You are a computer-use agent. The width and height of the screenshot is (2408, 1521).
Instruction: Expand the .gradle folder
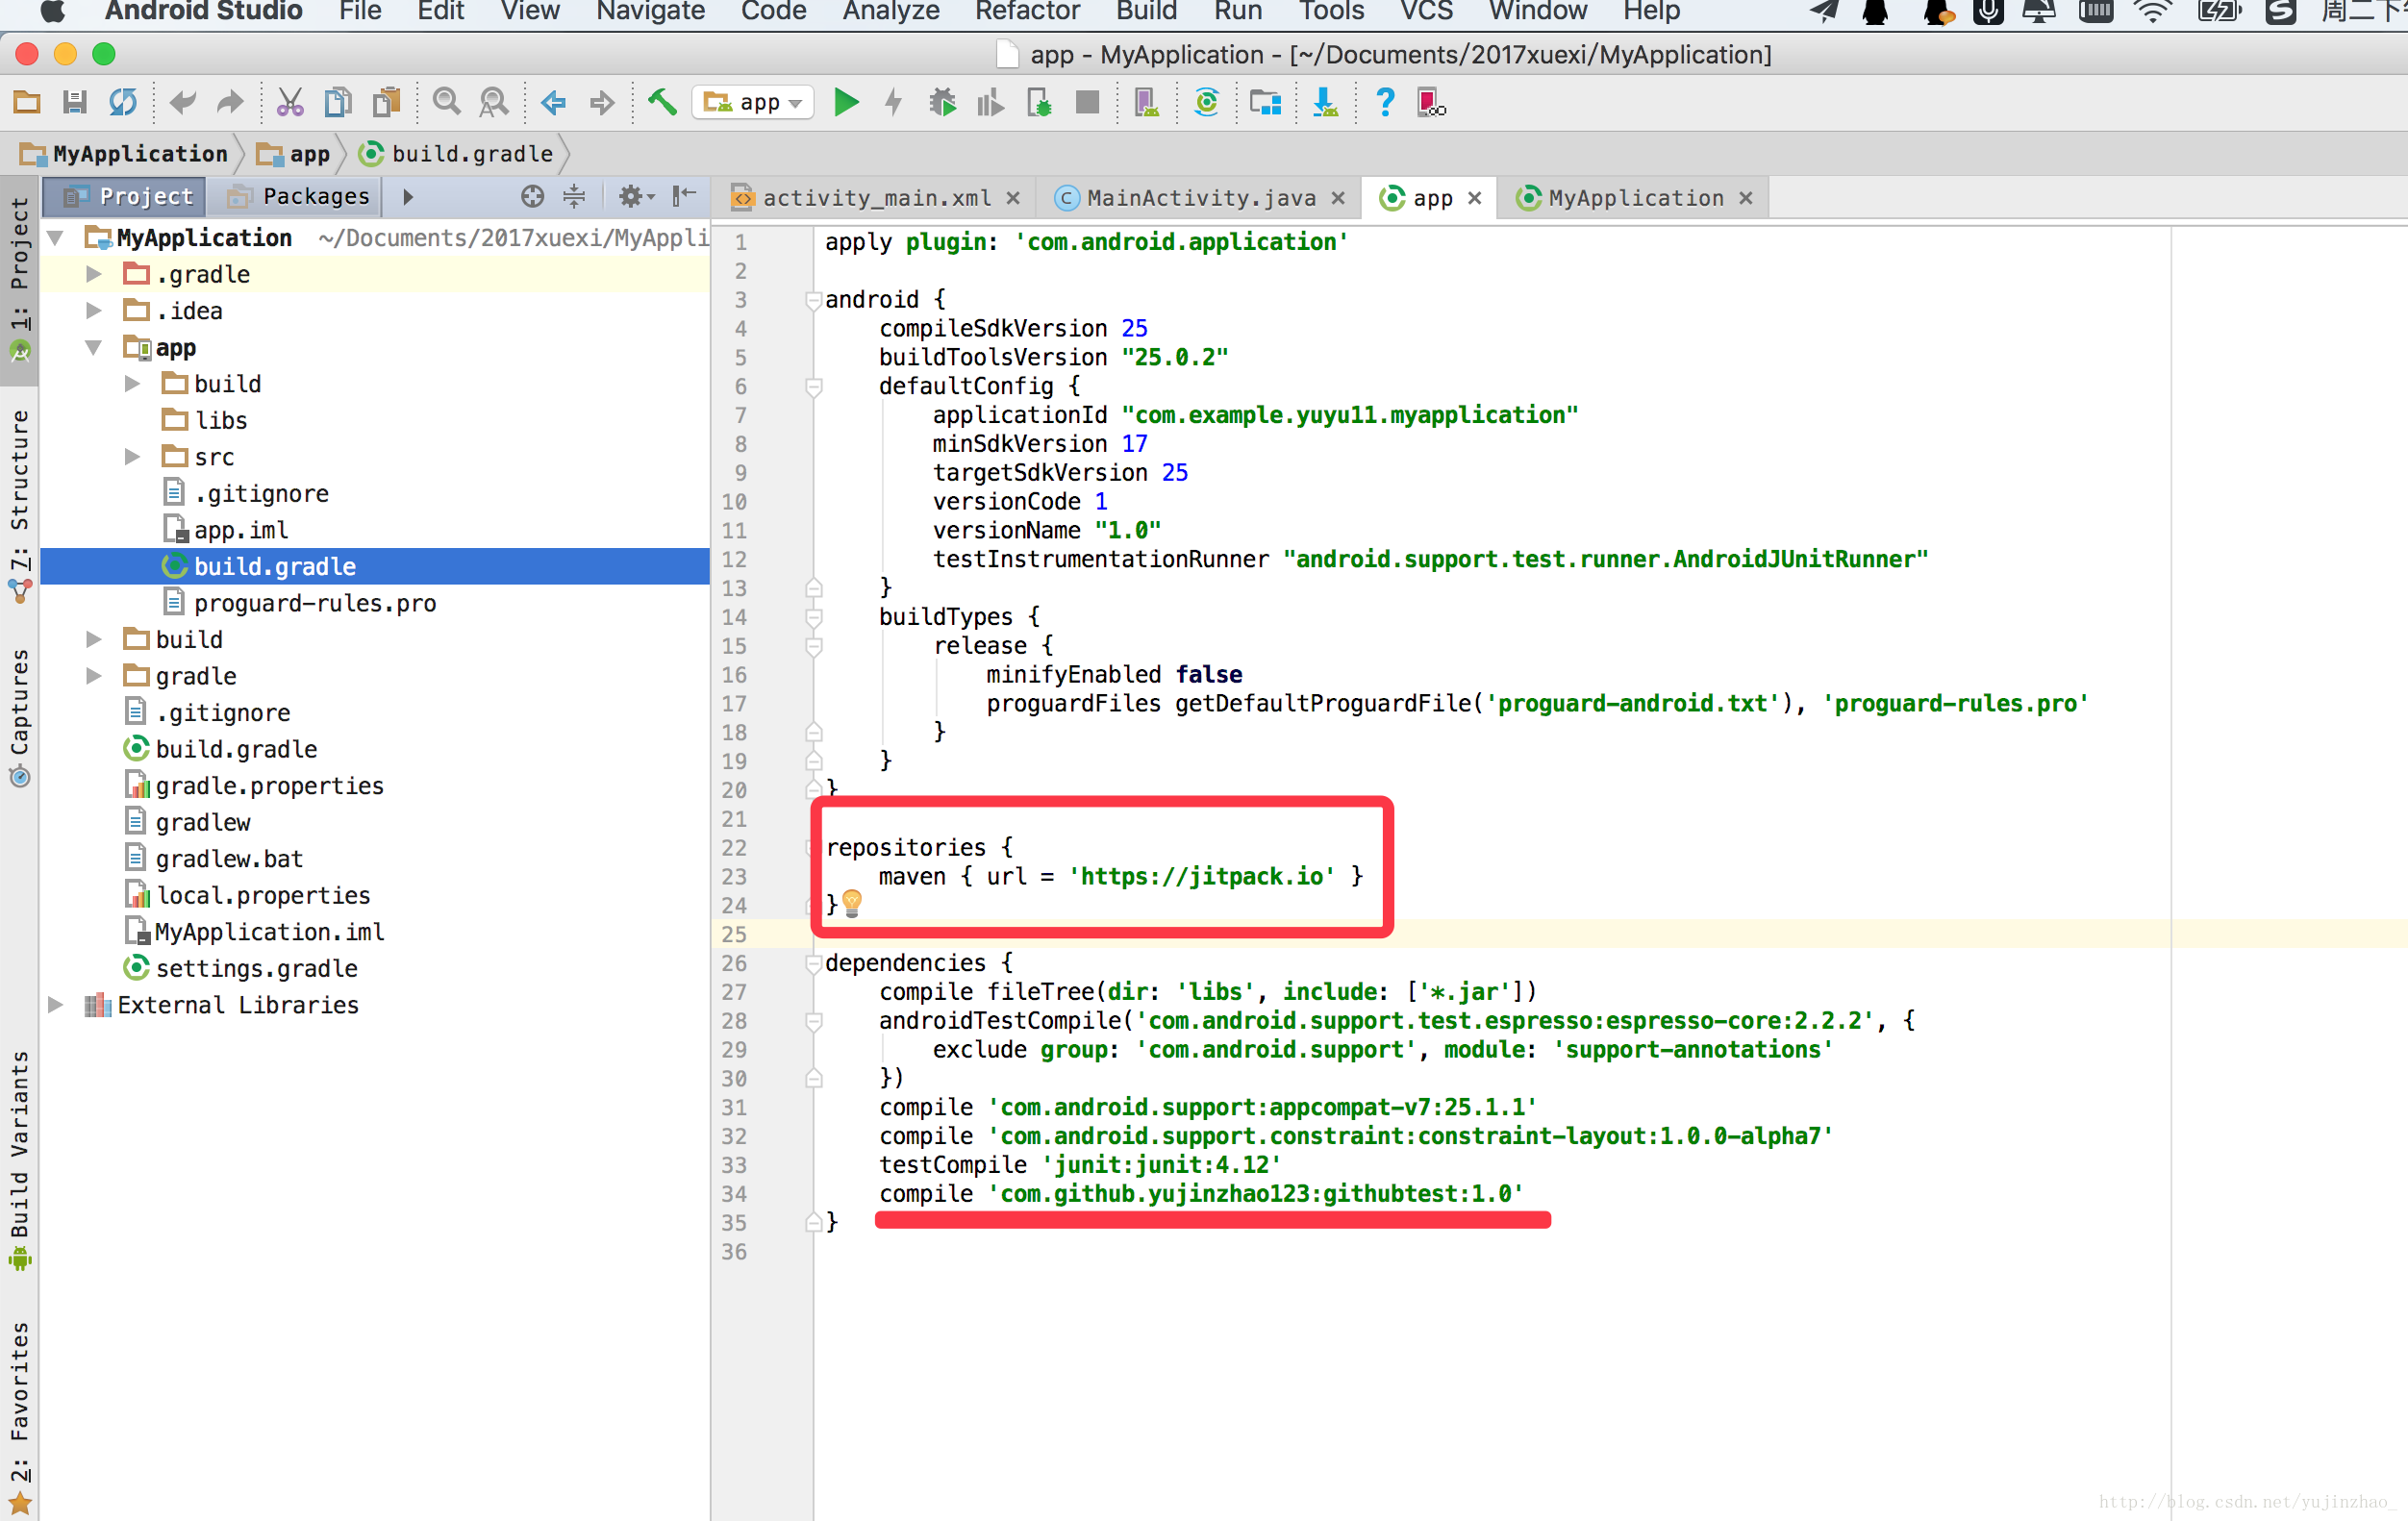94,274
